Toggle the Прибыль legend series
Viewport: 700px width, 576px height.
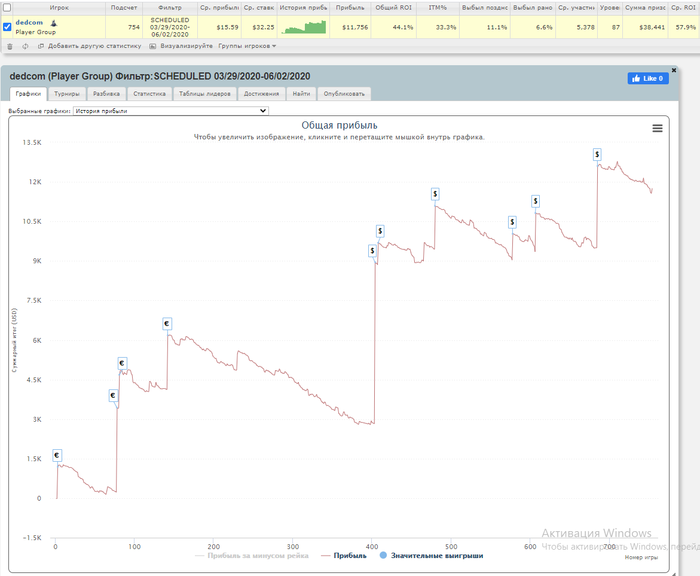pos(344,556)
